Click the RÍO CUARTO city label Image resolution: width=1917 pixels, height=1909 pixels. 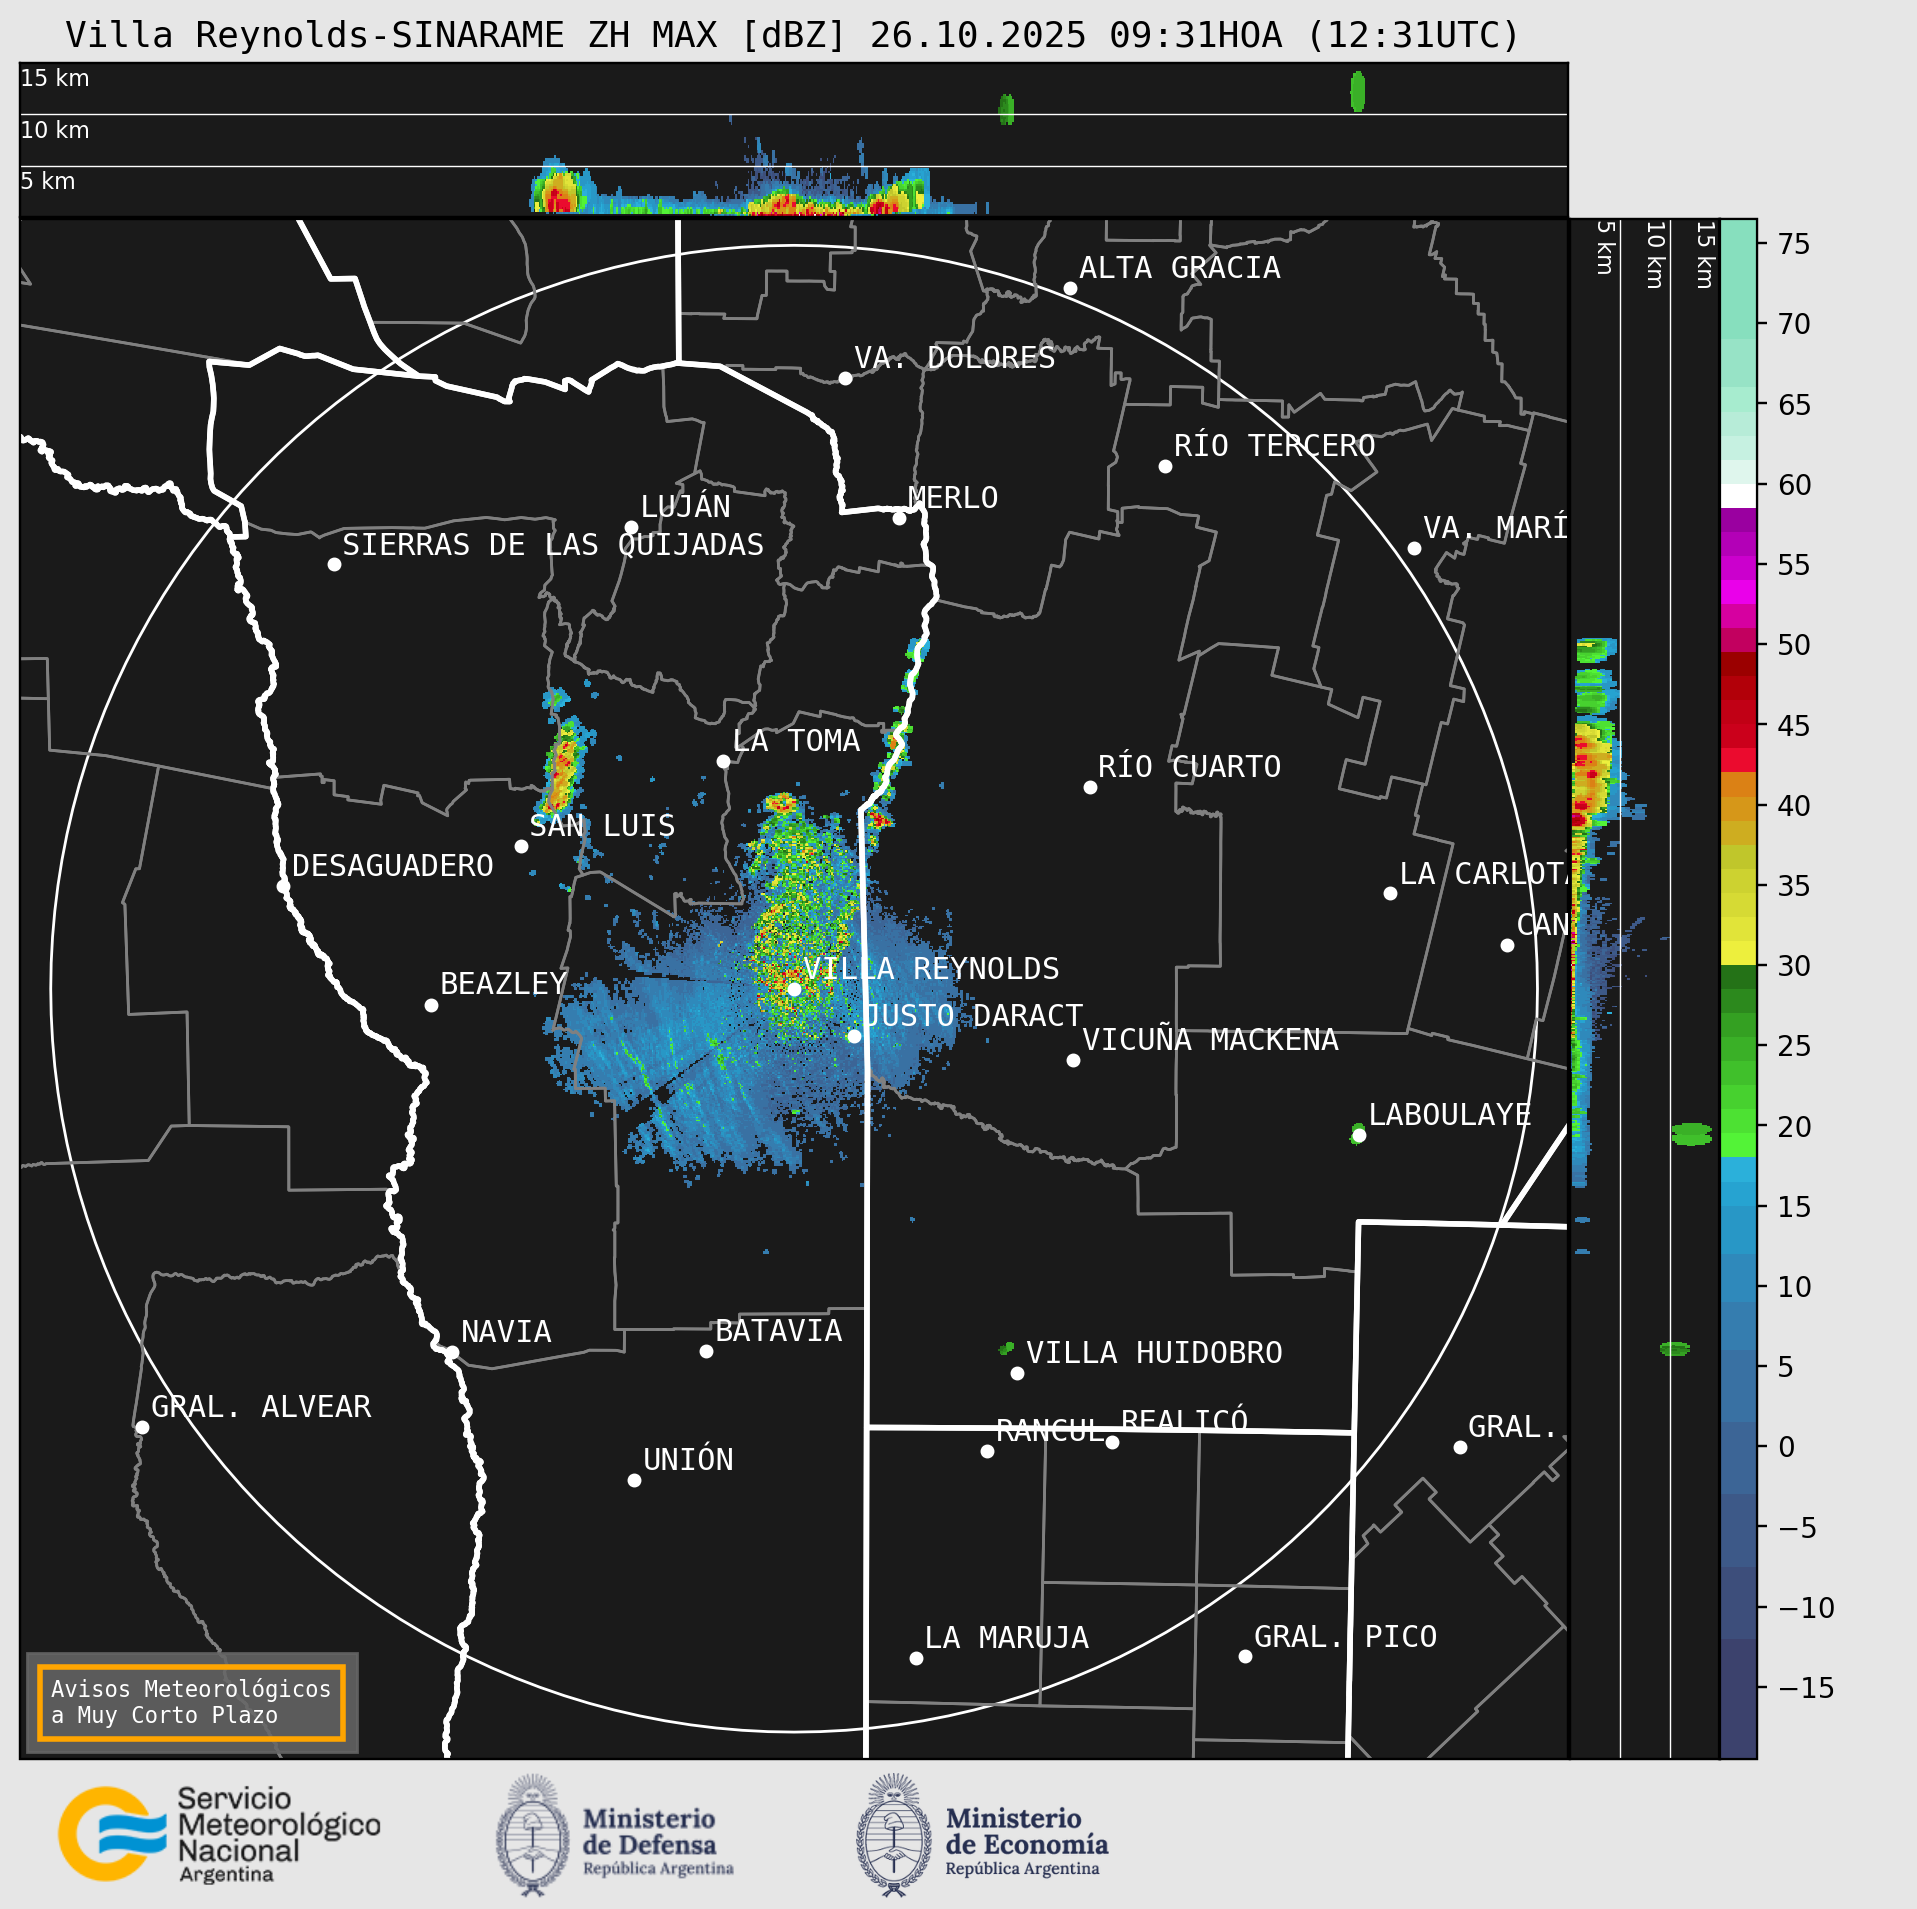[1189, 767]
